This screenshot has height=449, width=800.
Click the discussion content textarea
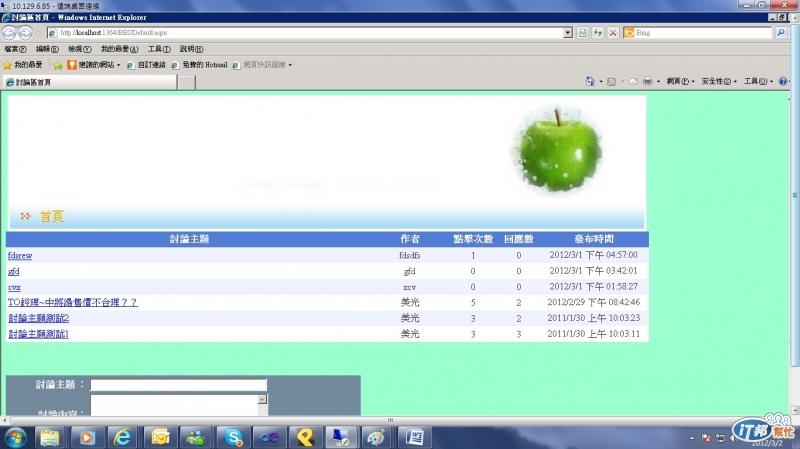tap(174, 405)
